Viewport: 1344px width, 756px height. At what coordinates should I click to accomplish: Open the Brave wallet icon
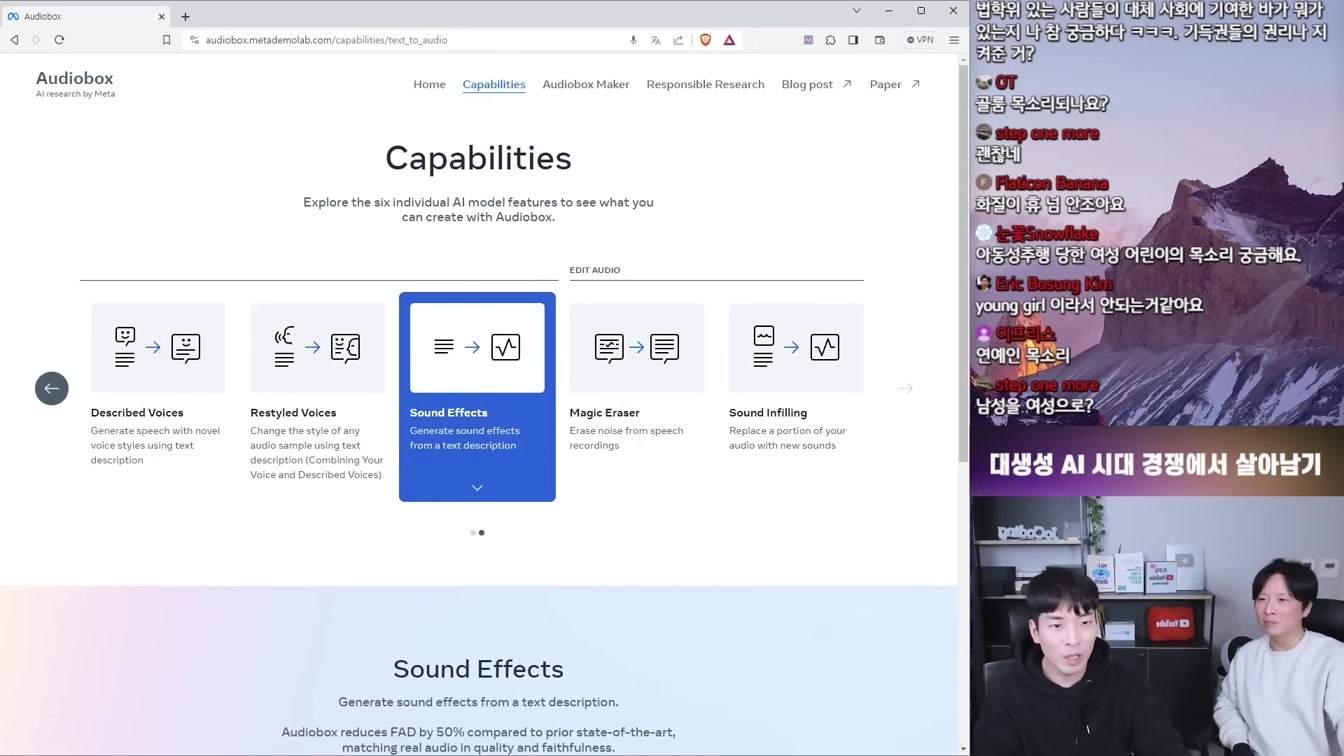click(x=880, y=40)
